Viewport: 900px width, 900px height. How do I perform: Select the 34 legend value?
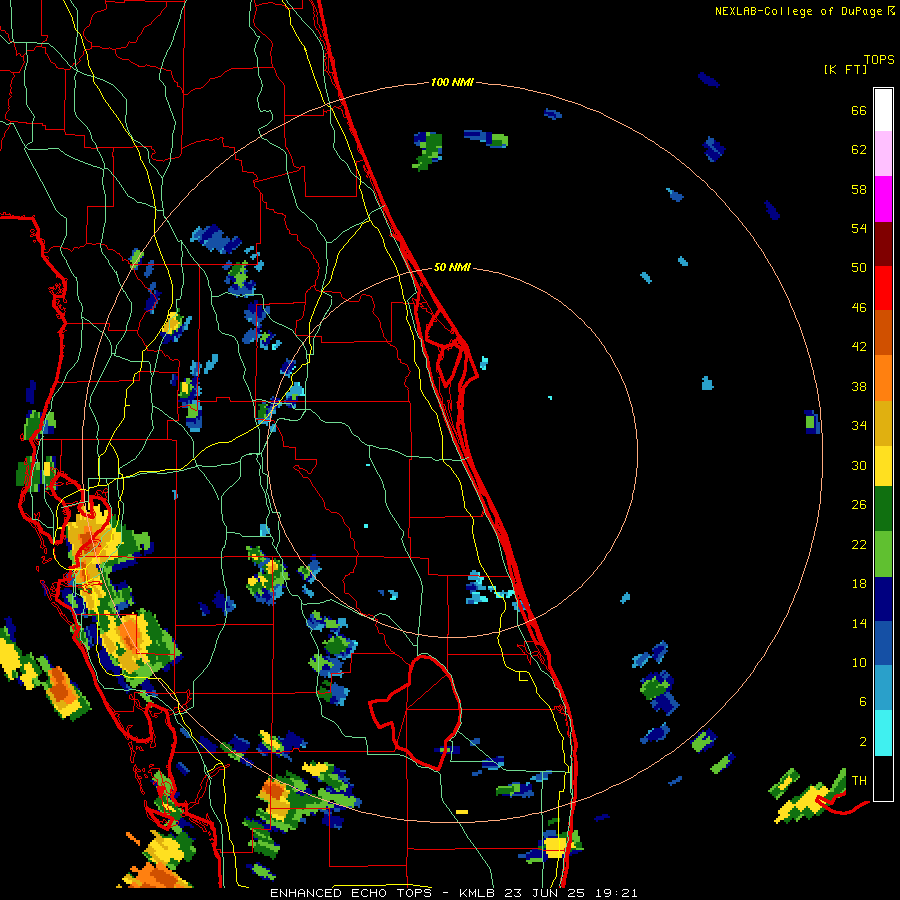[859, 426]
